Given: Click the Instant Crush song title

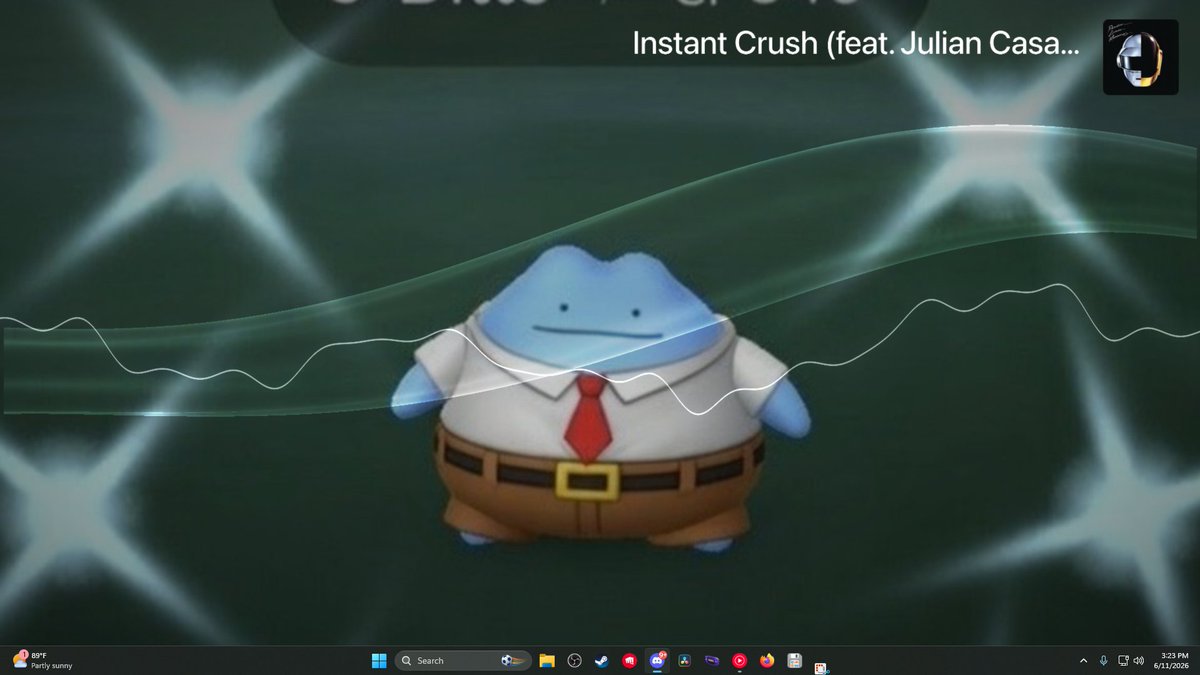Looking at the screenshot, I should click(x=856, y=44).
